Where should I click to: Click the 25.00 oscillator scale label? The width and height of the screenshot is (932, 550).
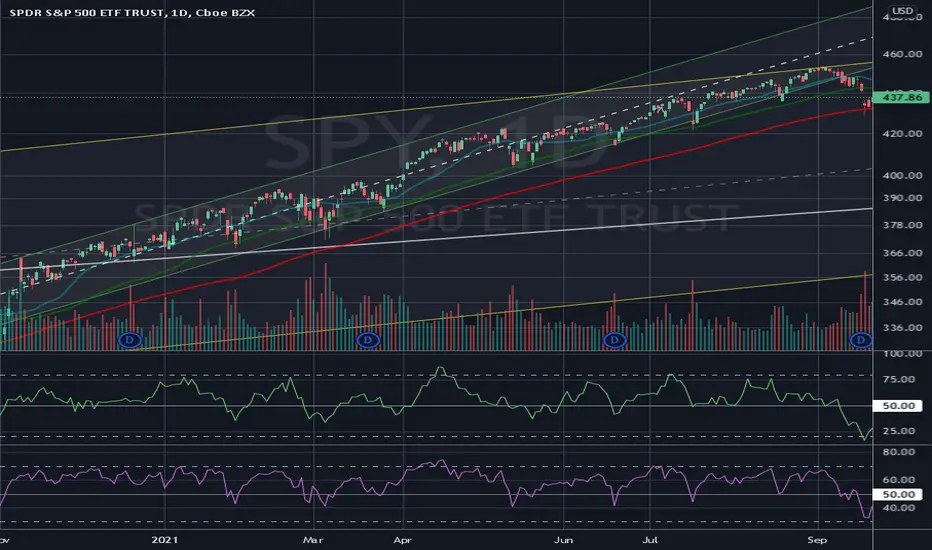[x=899, y=430]
